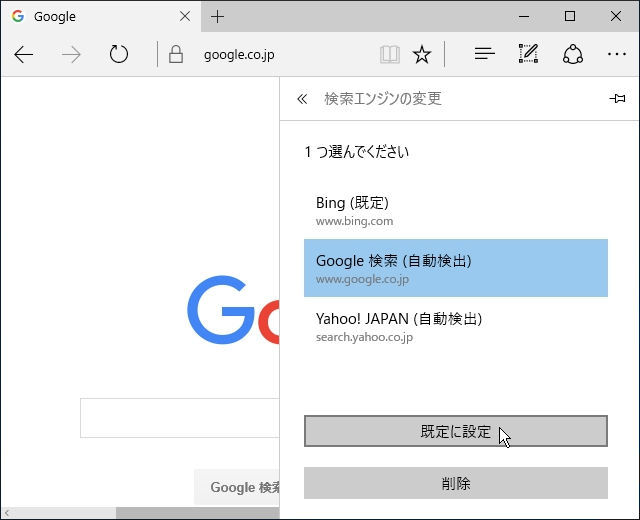This screenshot has height=520, width=640.
Task: Click the forward navigation arrow
Action: click(71, 54)
